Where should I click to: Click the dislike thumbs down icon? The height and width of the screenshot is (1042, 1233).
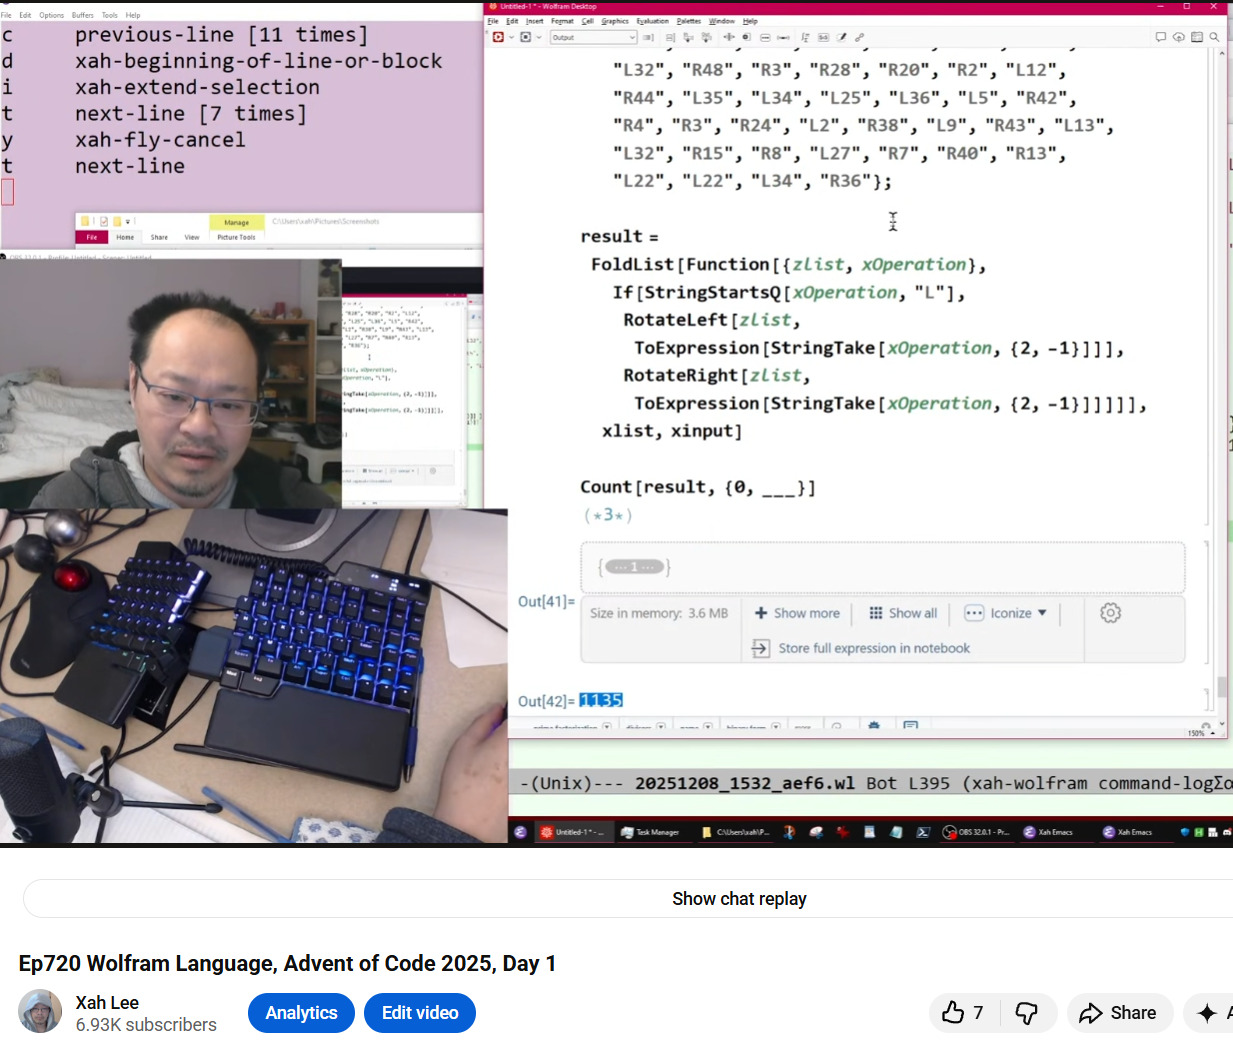(1026, 1013)
